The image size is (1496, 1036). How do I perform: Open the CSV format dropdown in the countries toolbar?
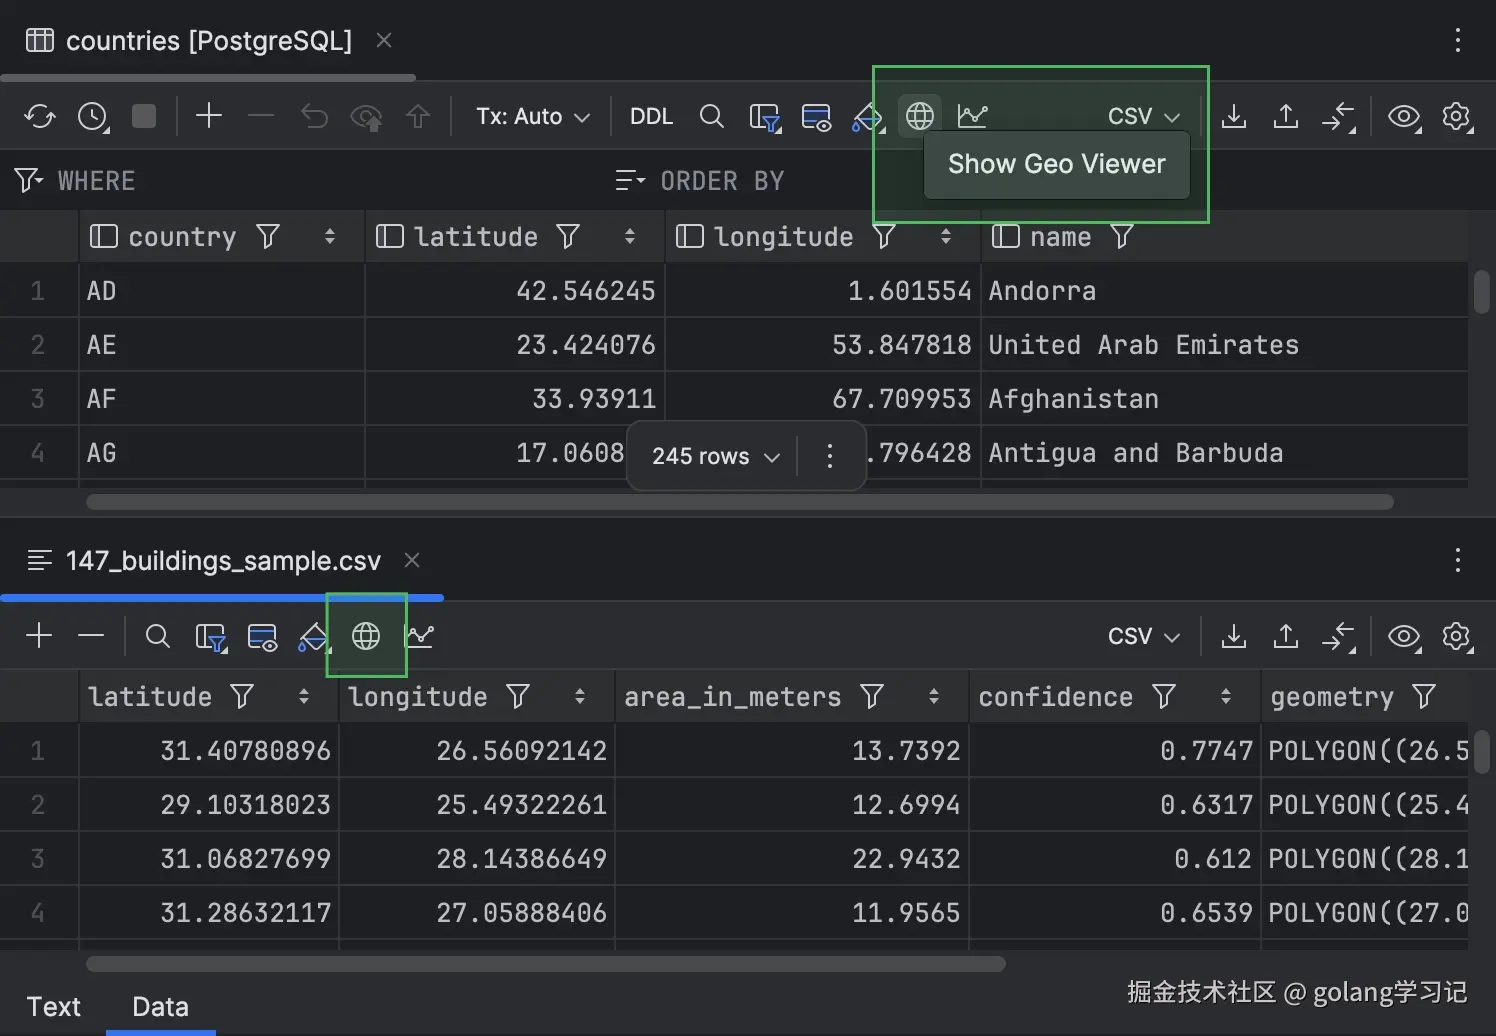pyautogui.click(x=1143, y=117)
